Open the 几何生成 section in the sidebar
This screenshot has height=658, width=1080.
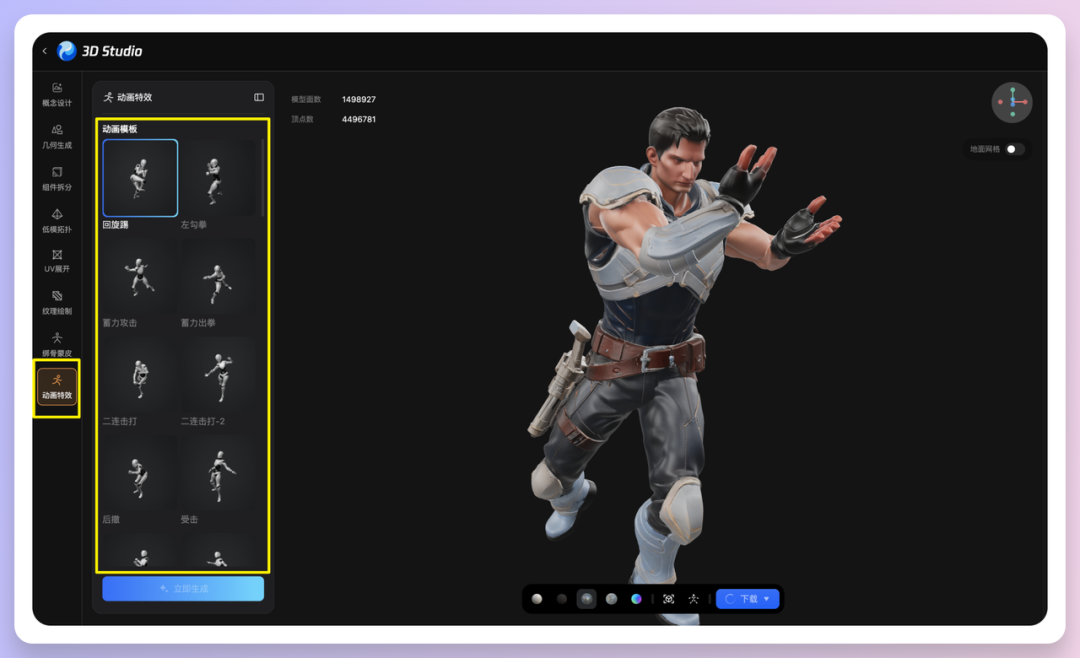[57, 136]
